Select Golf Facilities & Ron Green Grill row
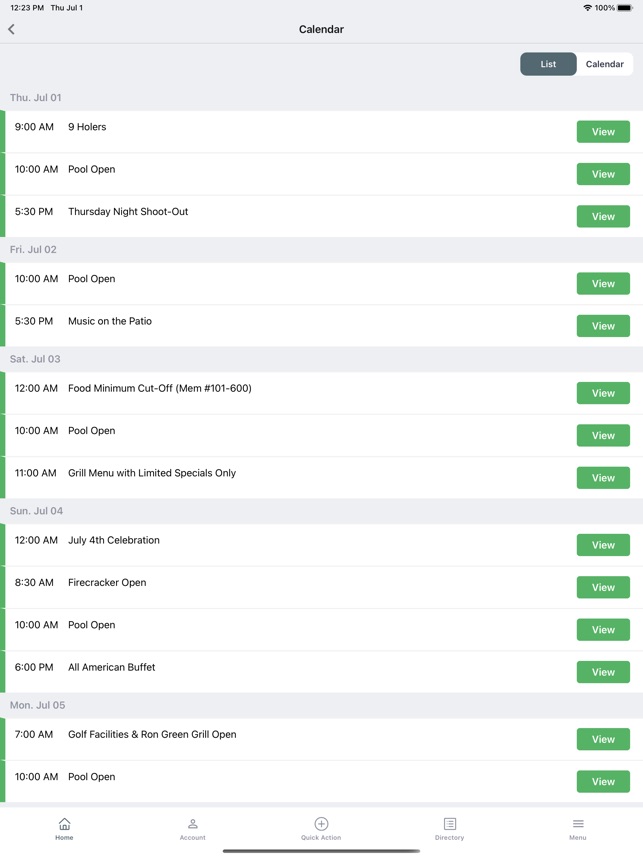 tap(321, 739)
